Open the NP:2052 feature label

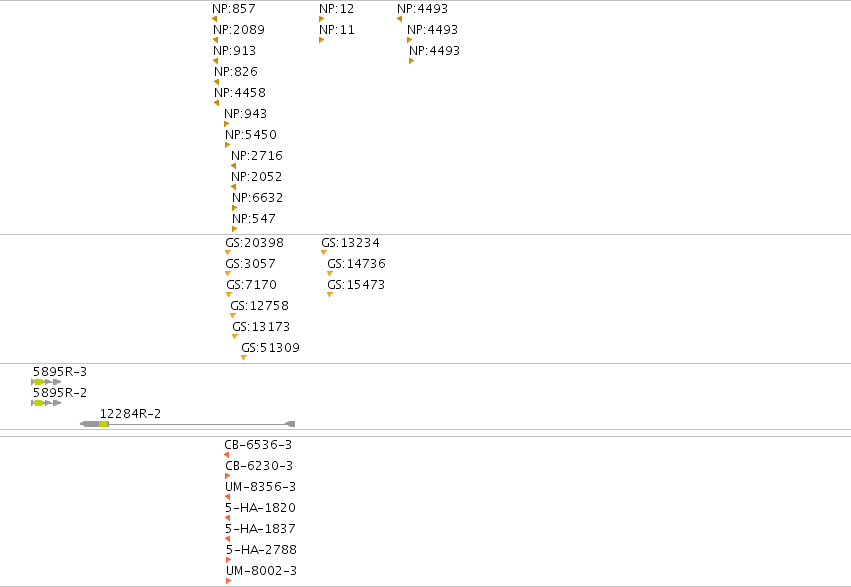pyautogui.click(x=257, y=177)
